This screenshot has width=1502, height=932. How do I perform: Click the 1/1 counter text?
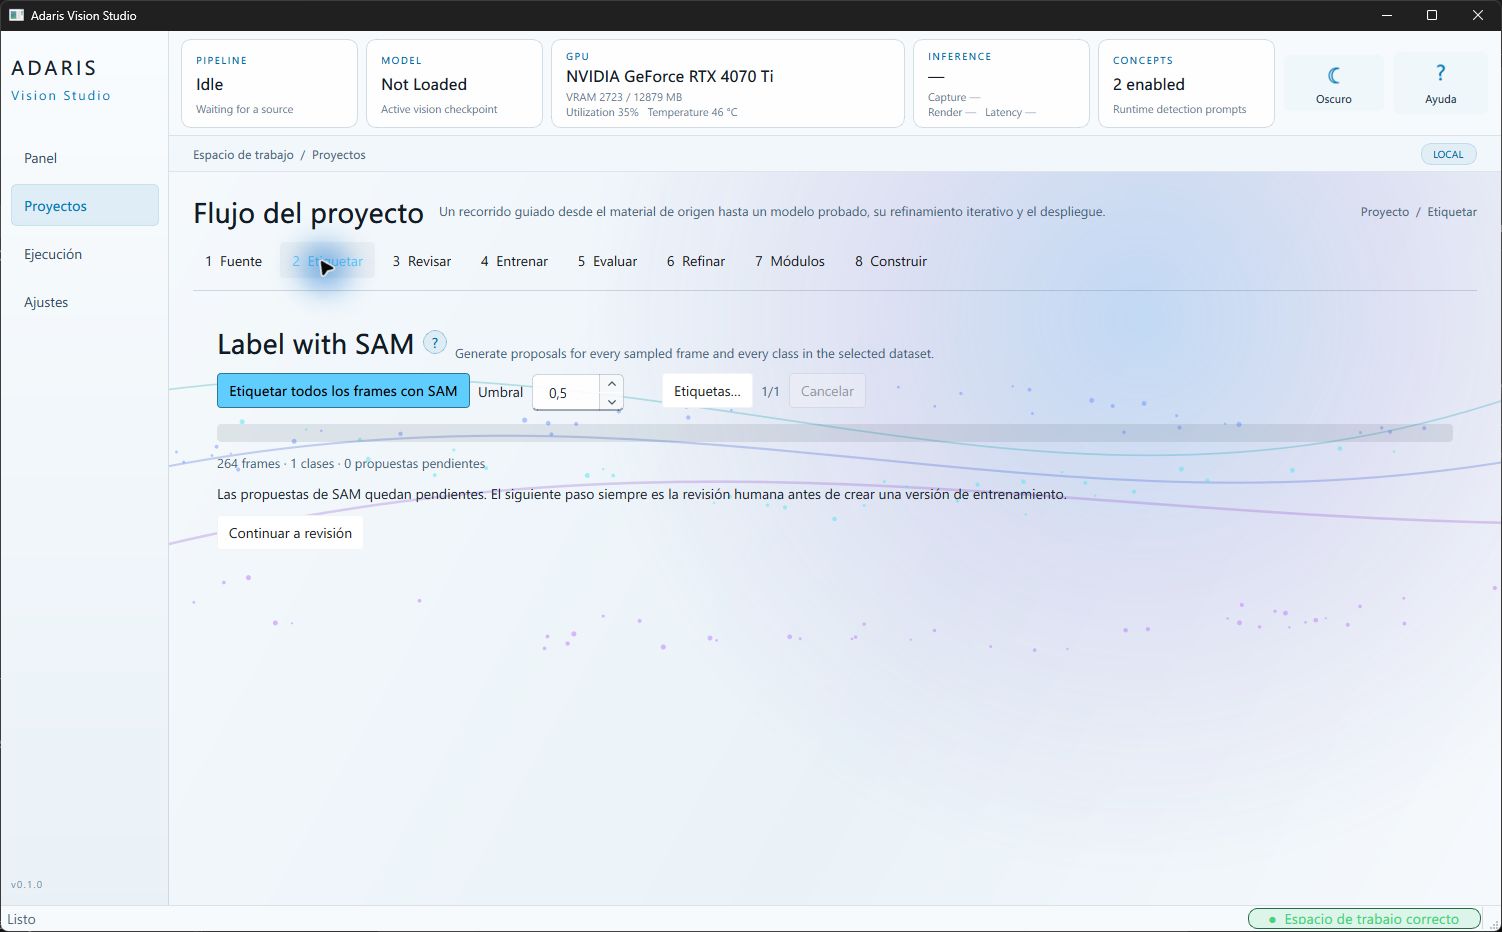(x=770, y=392)
